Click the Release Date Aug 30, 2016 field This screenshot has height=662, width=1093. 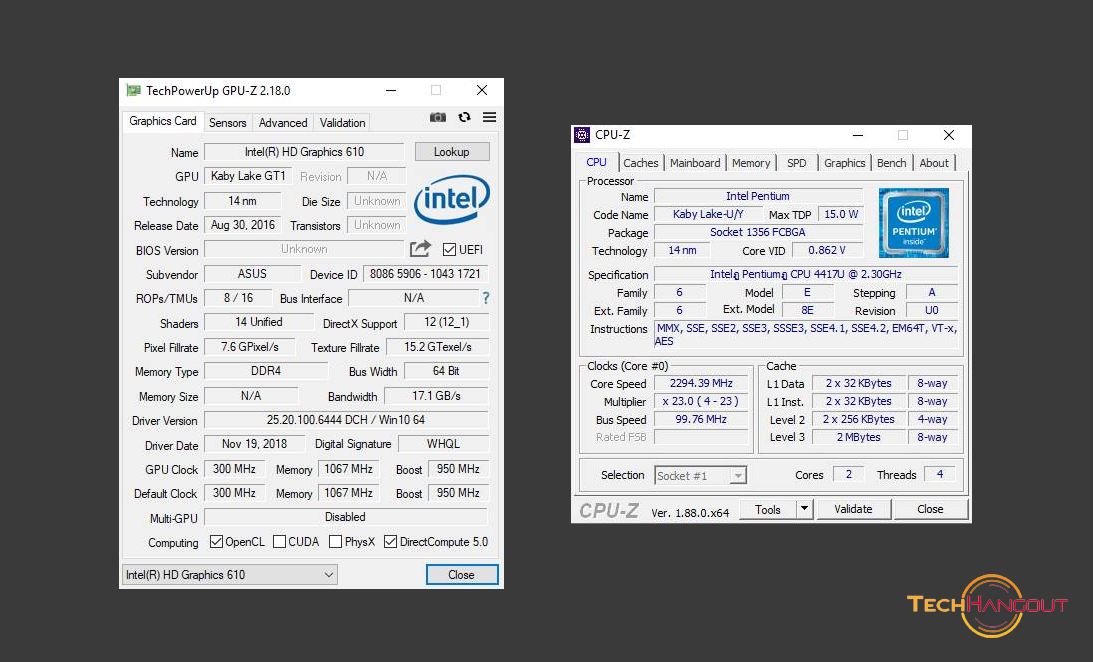pyautogui.click(x=243, y=225)
